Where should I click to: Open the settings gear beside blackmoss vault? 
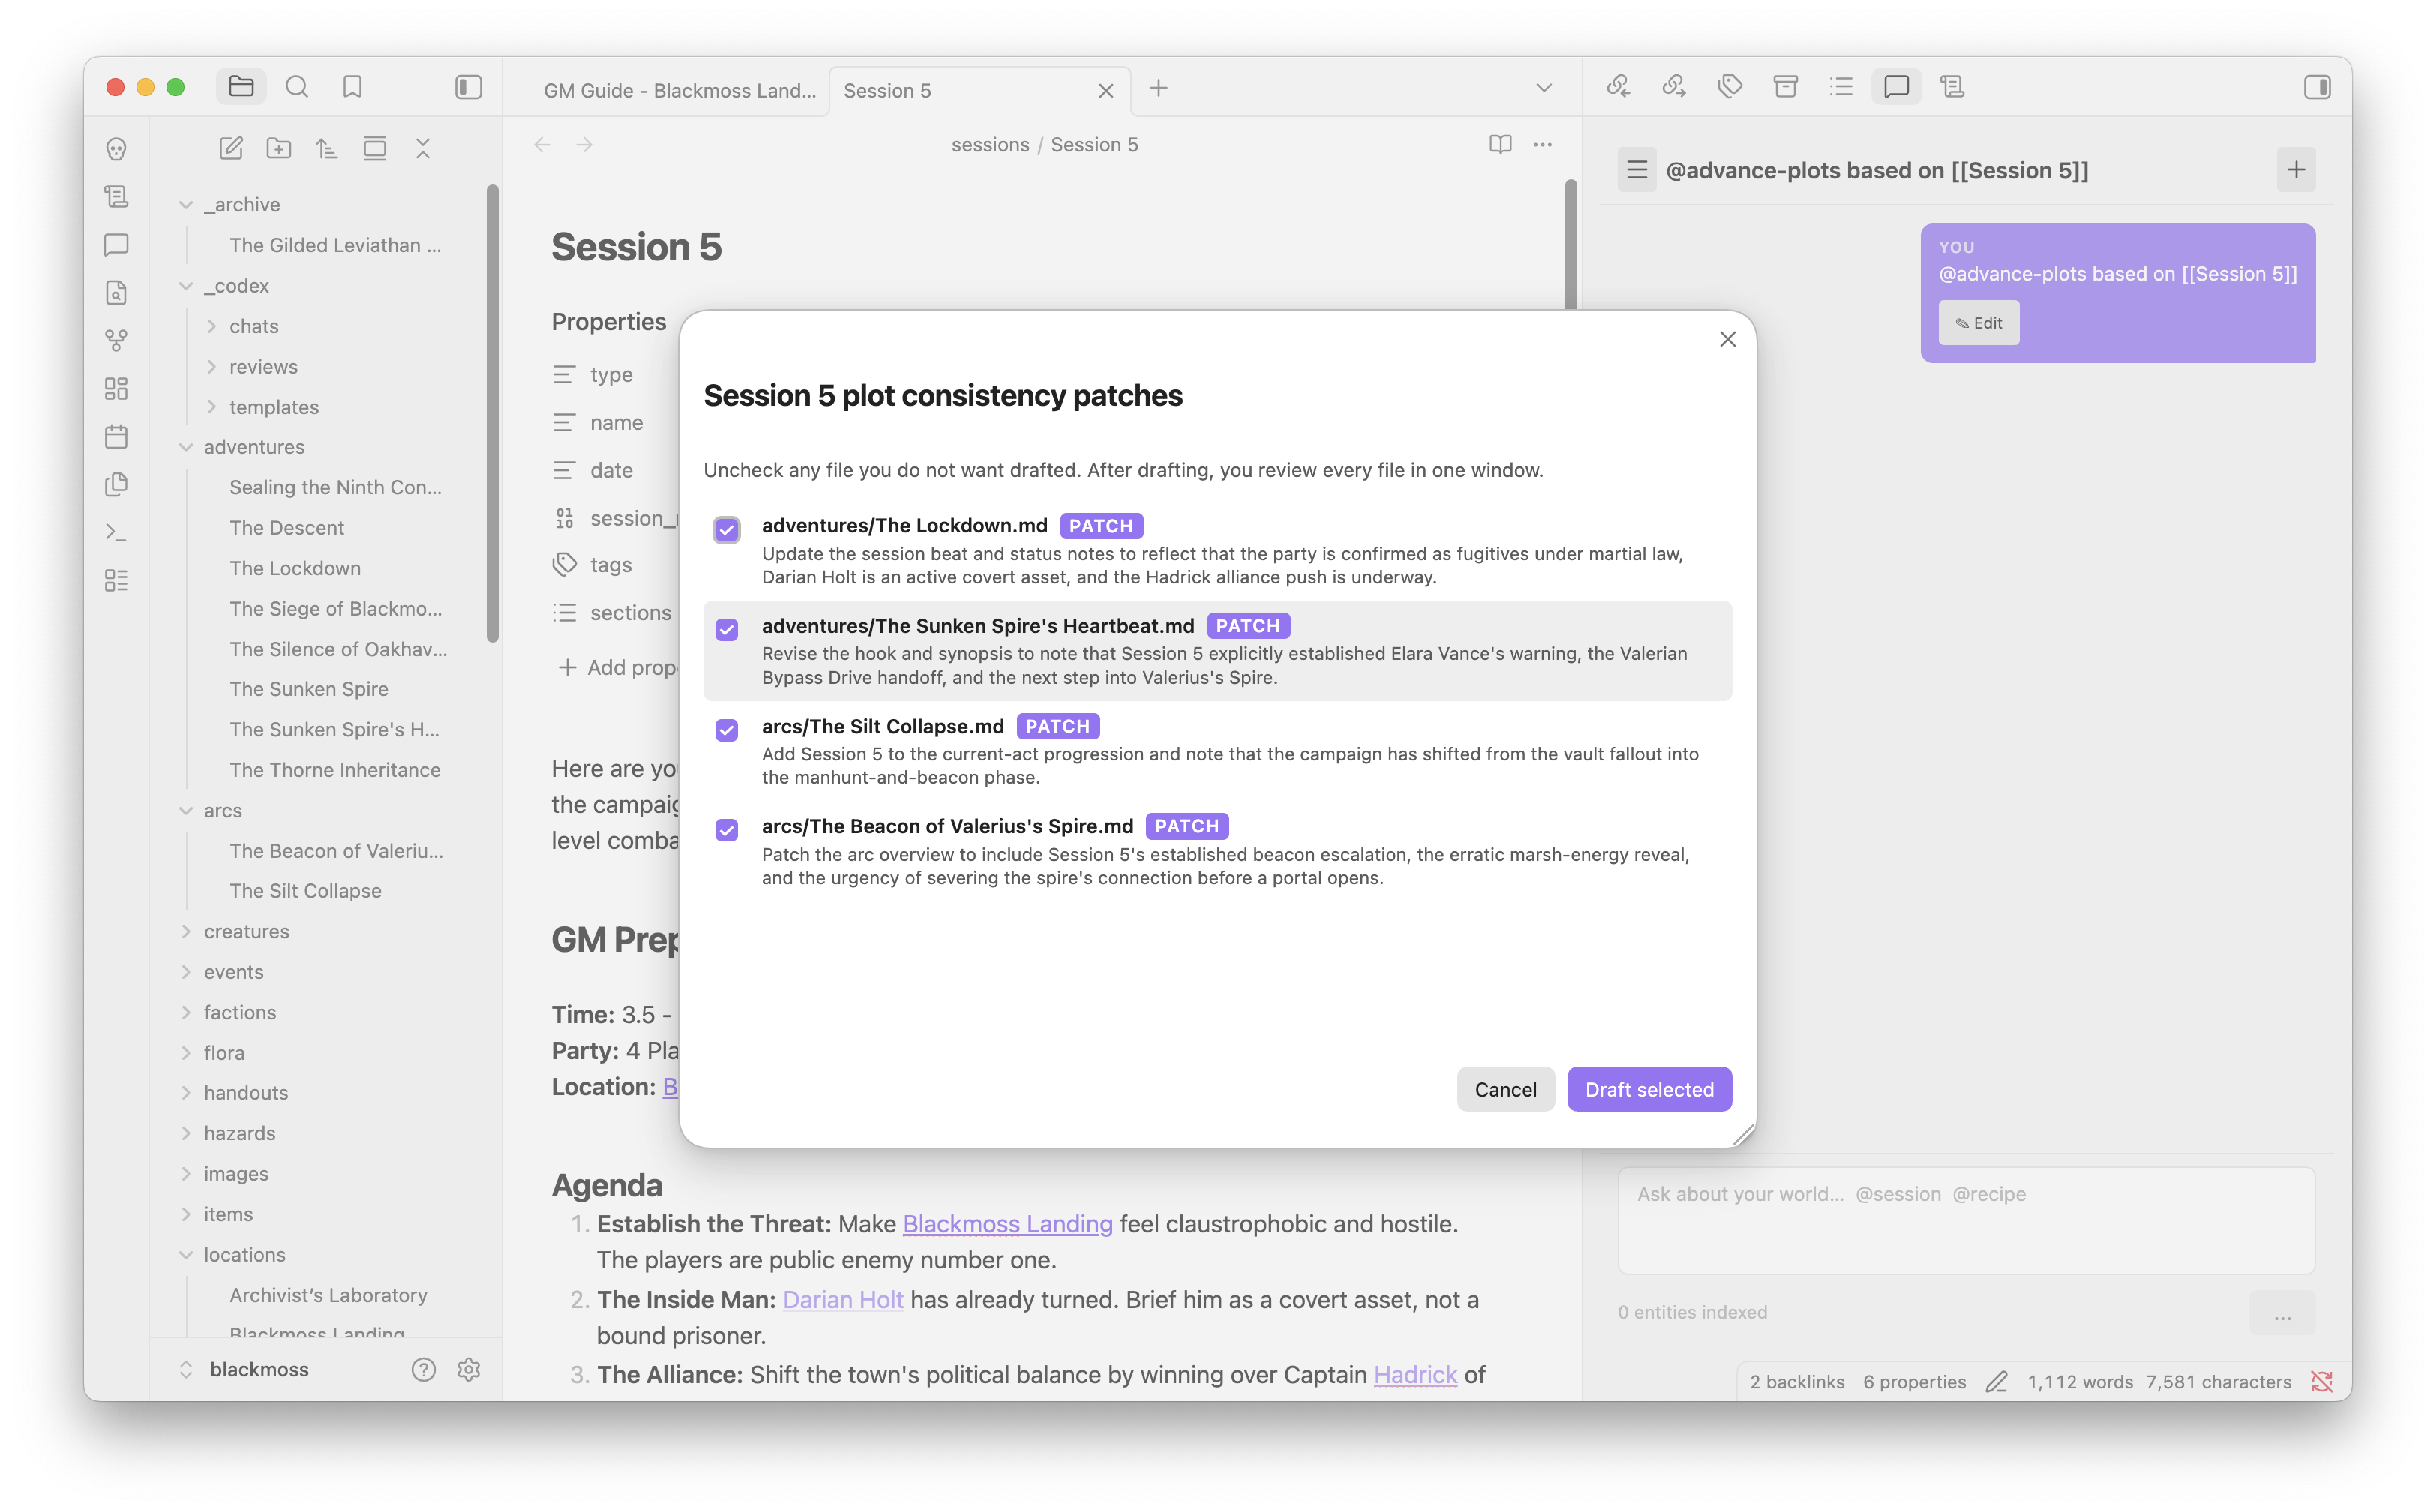click(x=469, y=1369)
